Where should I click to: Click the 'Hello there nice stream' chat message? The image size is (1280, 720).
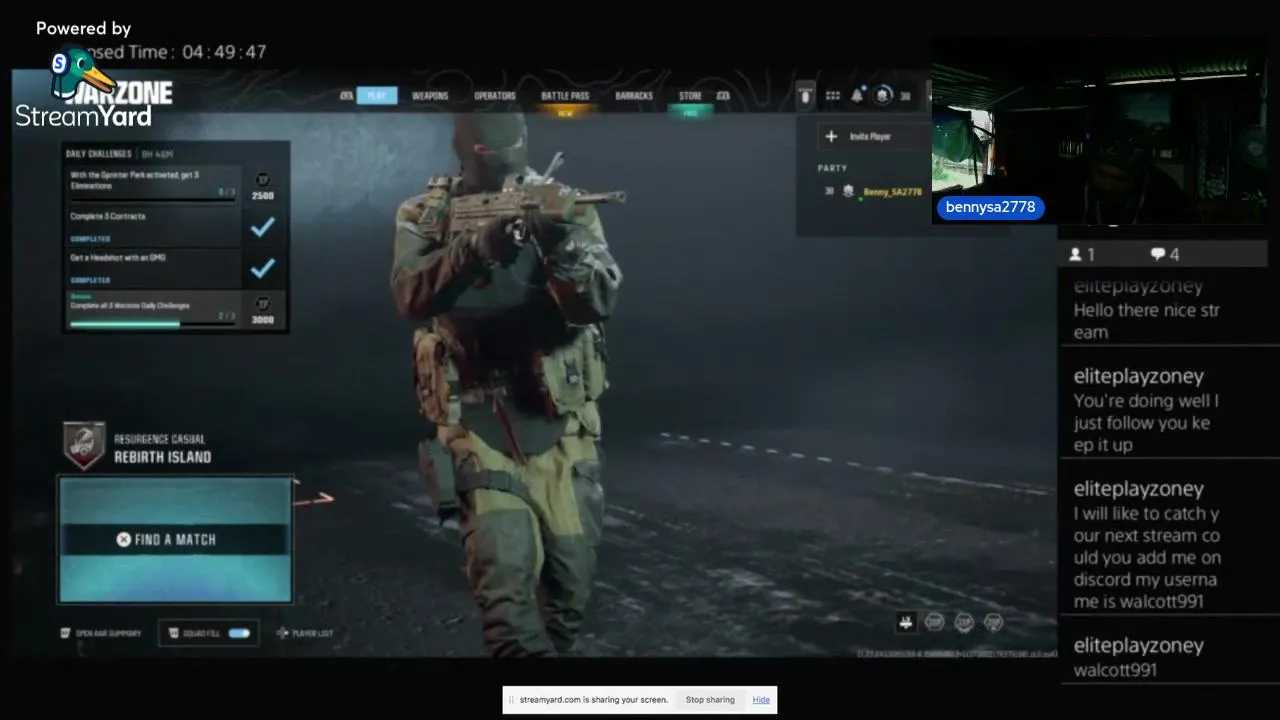point(1146,321)
